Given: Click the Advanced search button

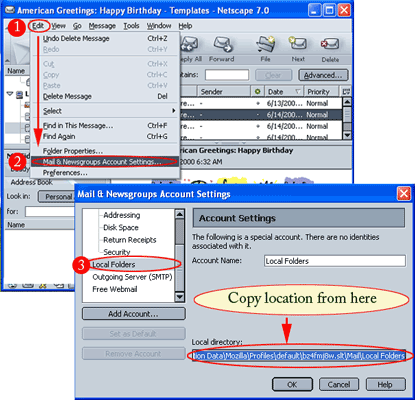Looking at the screenshot, I should tap(323, 75).
